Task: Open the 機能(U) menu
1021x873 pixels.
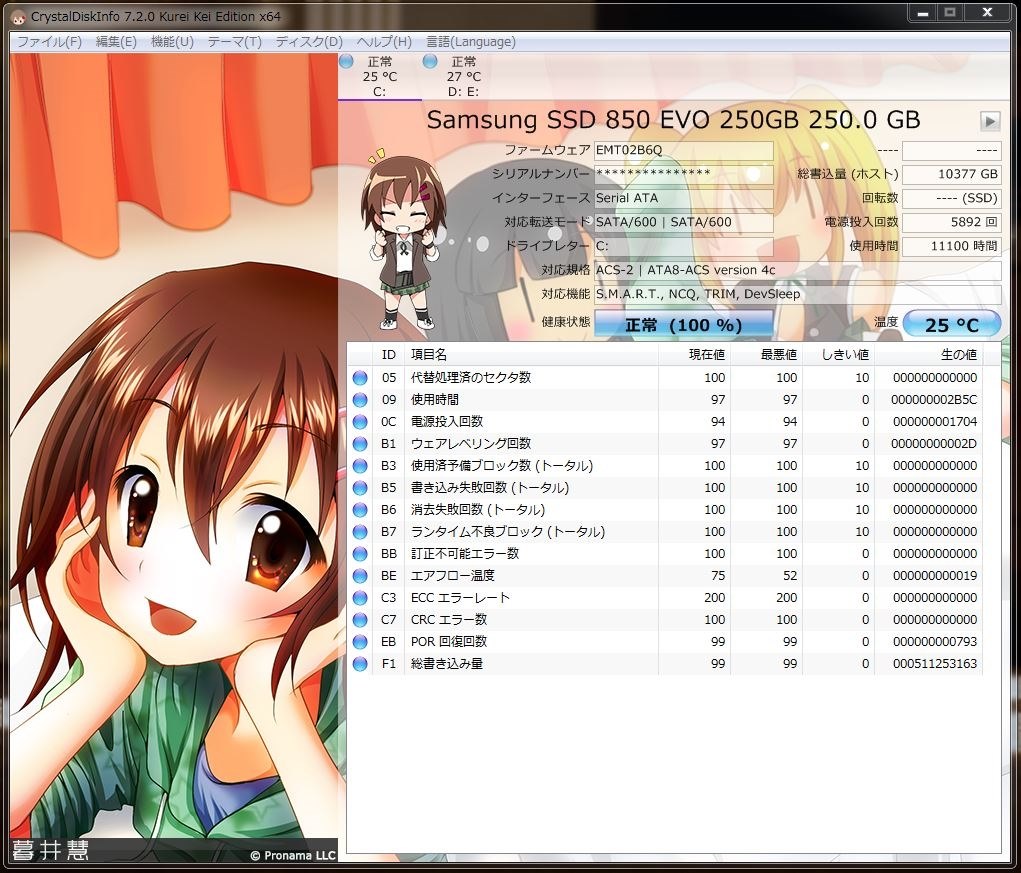Action: 172,42
